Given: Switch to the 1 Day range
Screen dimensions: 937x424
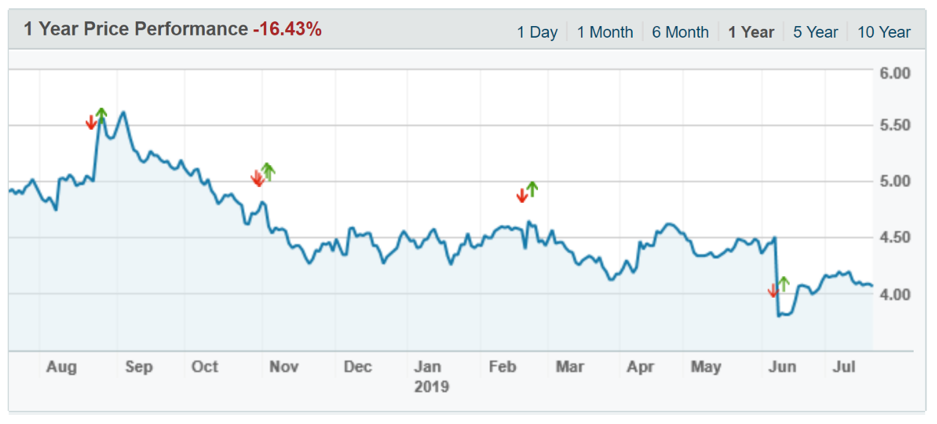Looking at the screenshot, I should (537, 32).
